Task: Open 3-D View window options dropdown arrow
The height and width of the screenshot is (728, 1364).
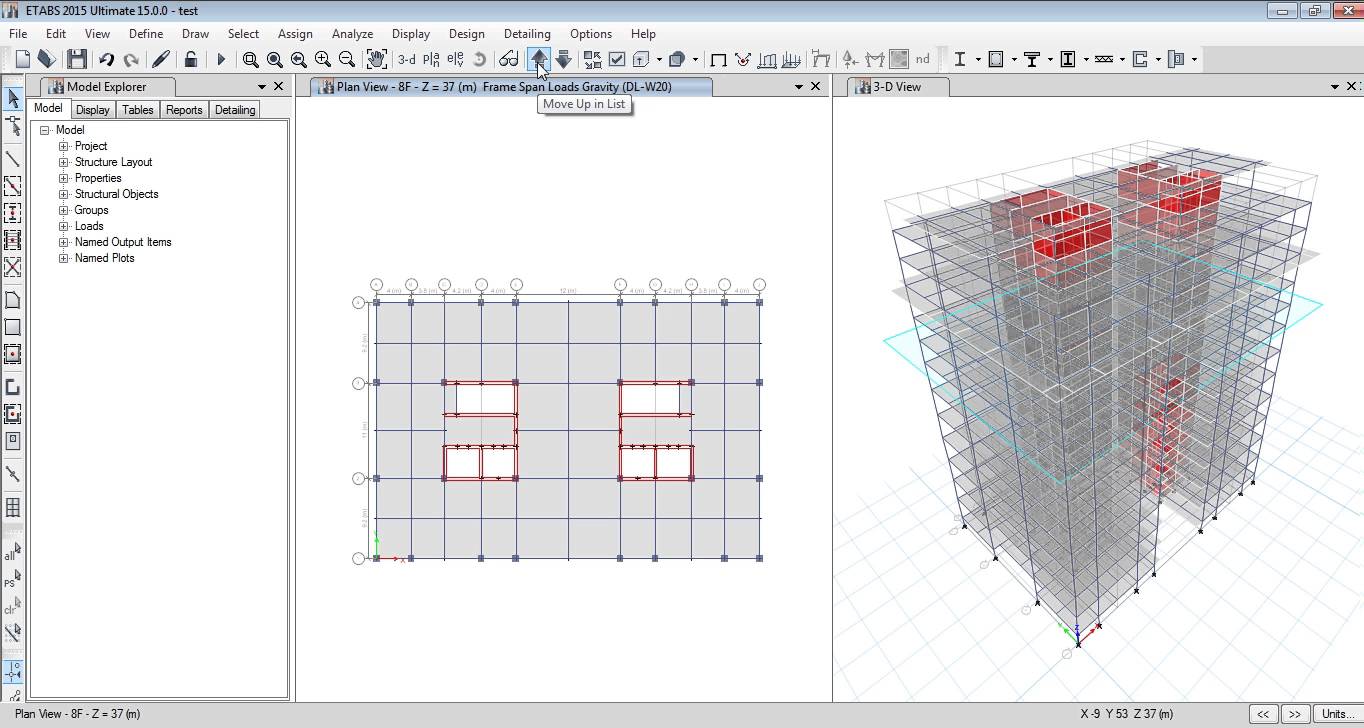Action: pyautogui.click(x=1336, y=87)
